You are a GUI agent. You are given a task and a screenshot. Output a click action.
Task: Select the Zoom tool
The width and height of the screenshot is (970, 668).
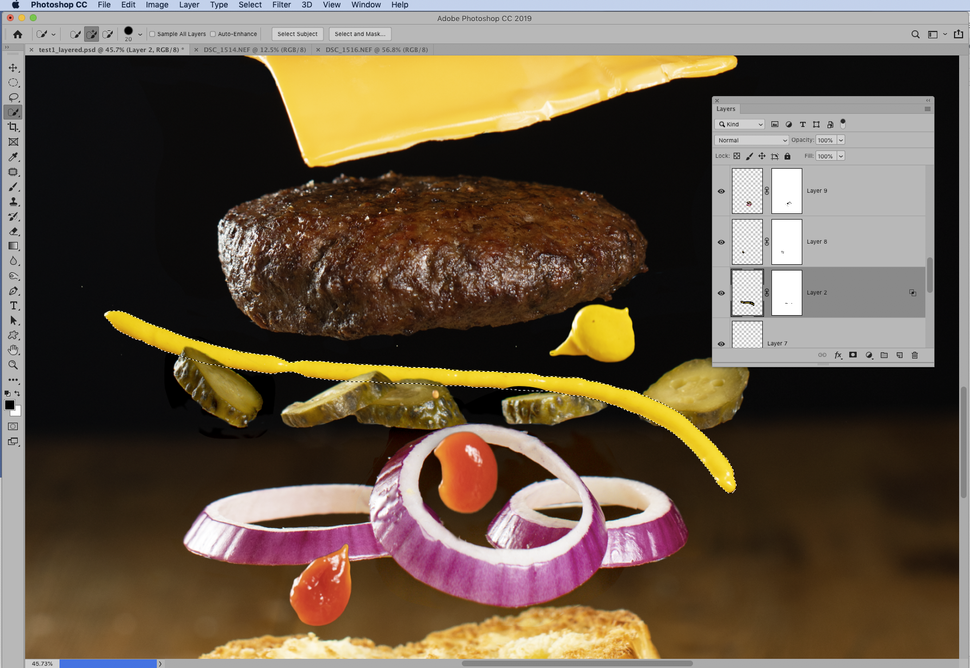(x=13, y=365)
